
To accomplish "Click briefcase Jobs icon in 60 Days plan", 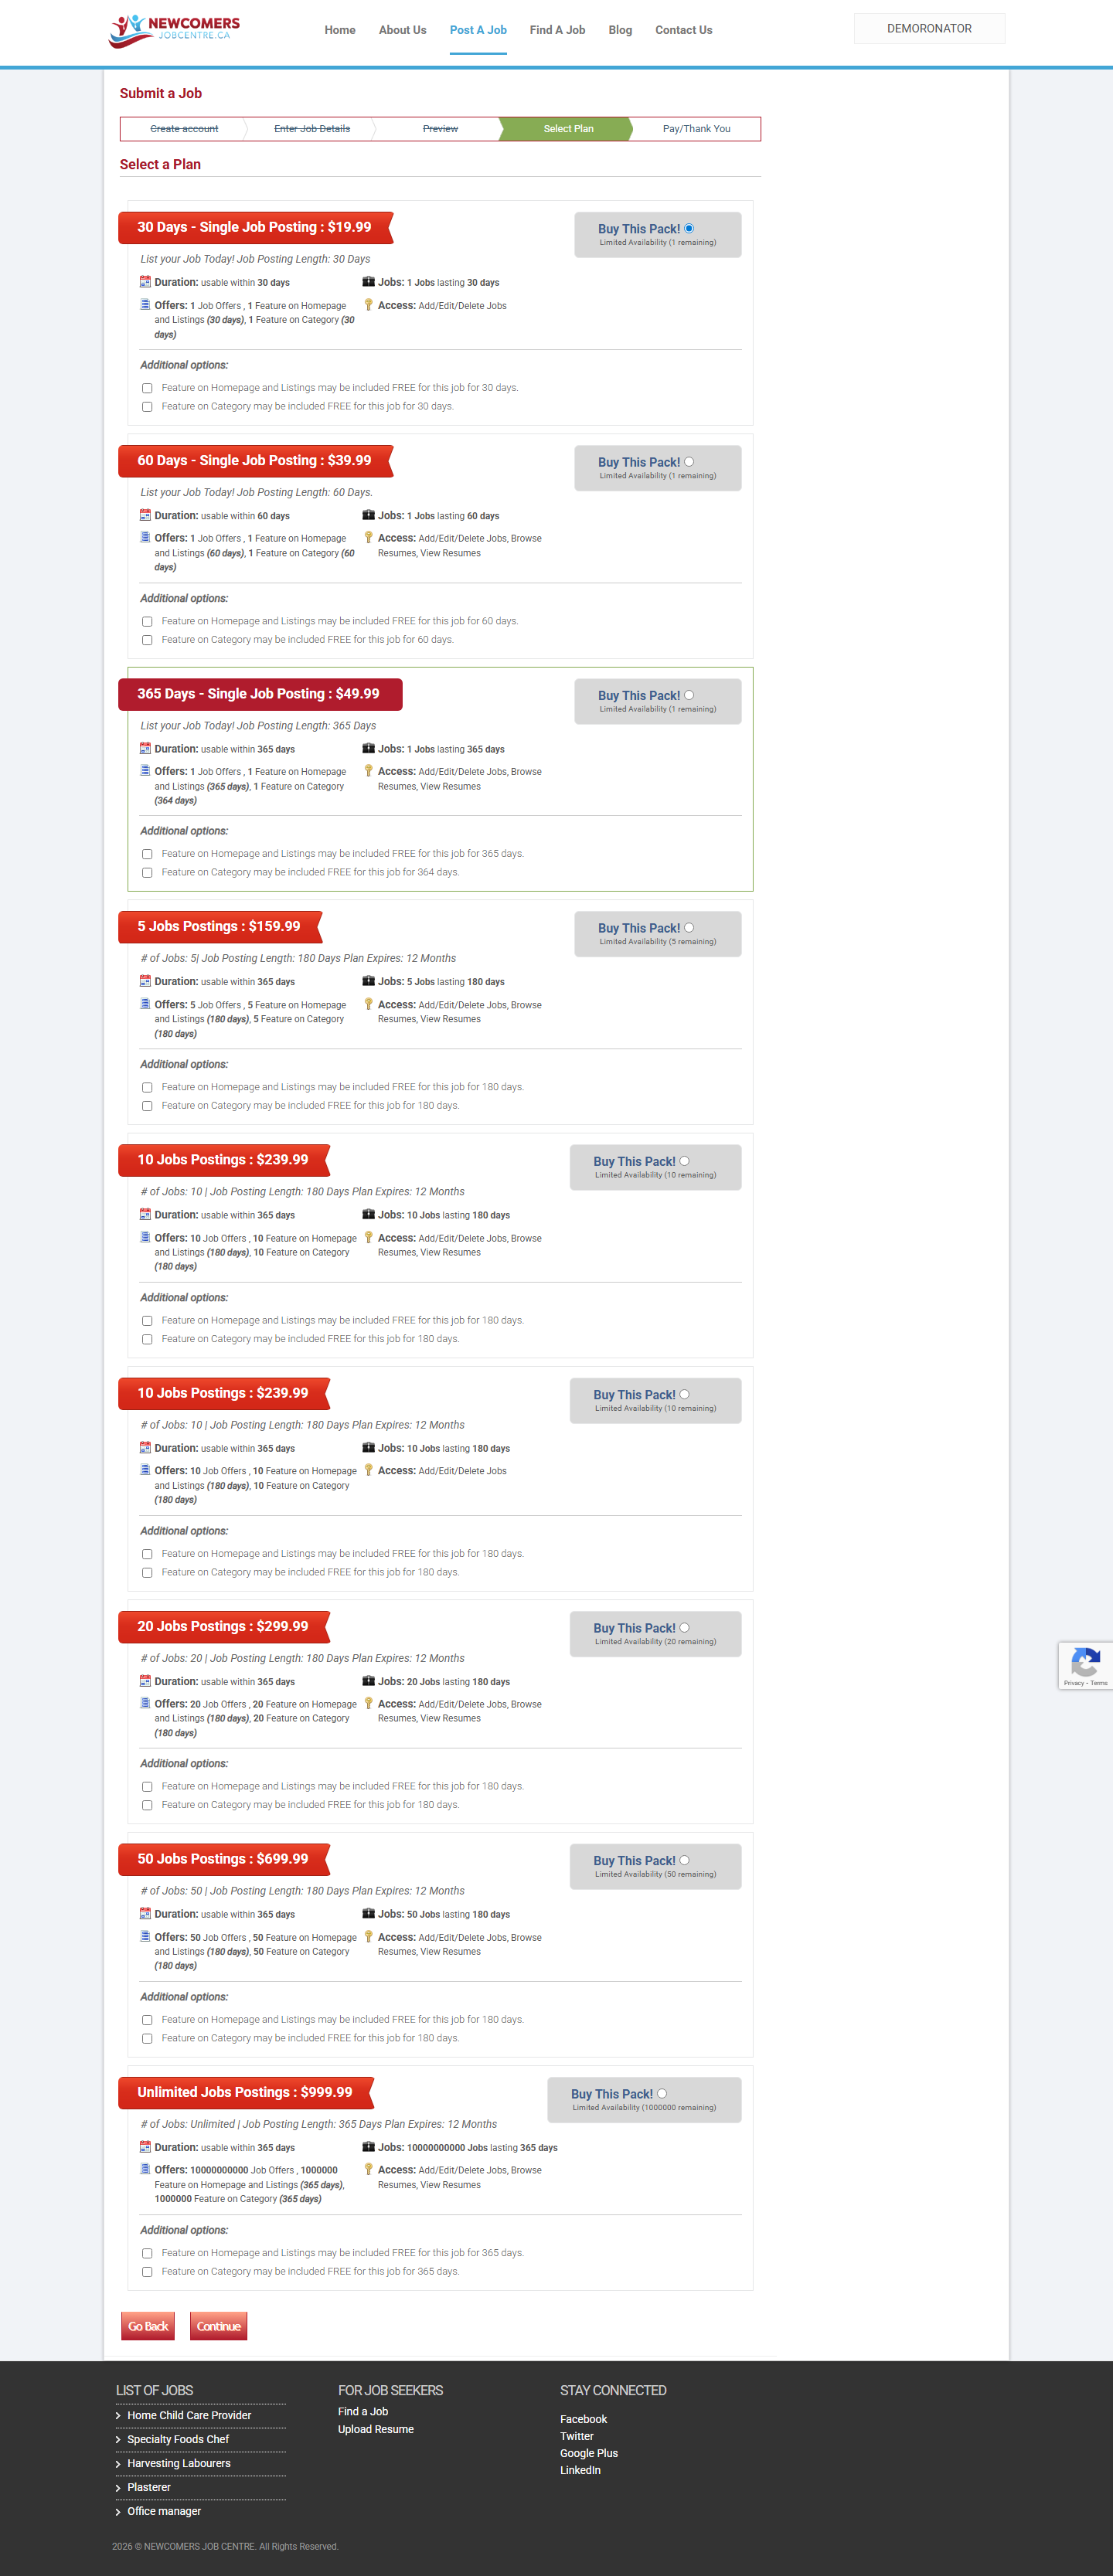I will click(368, 515).
